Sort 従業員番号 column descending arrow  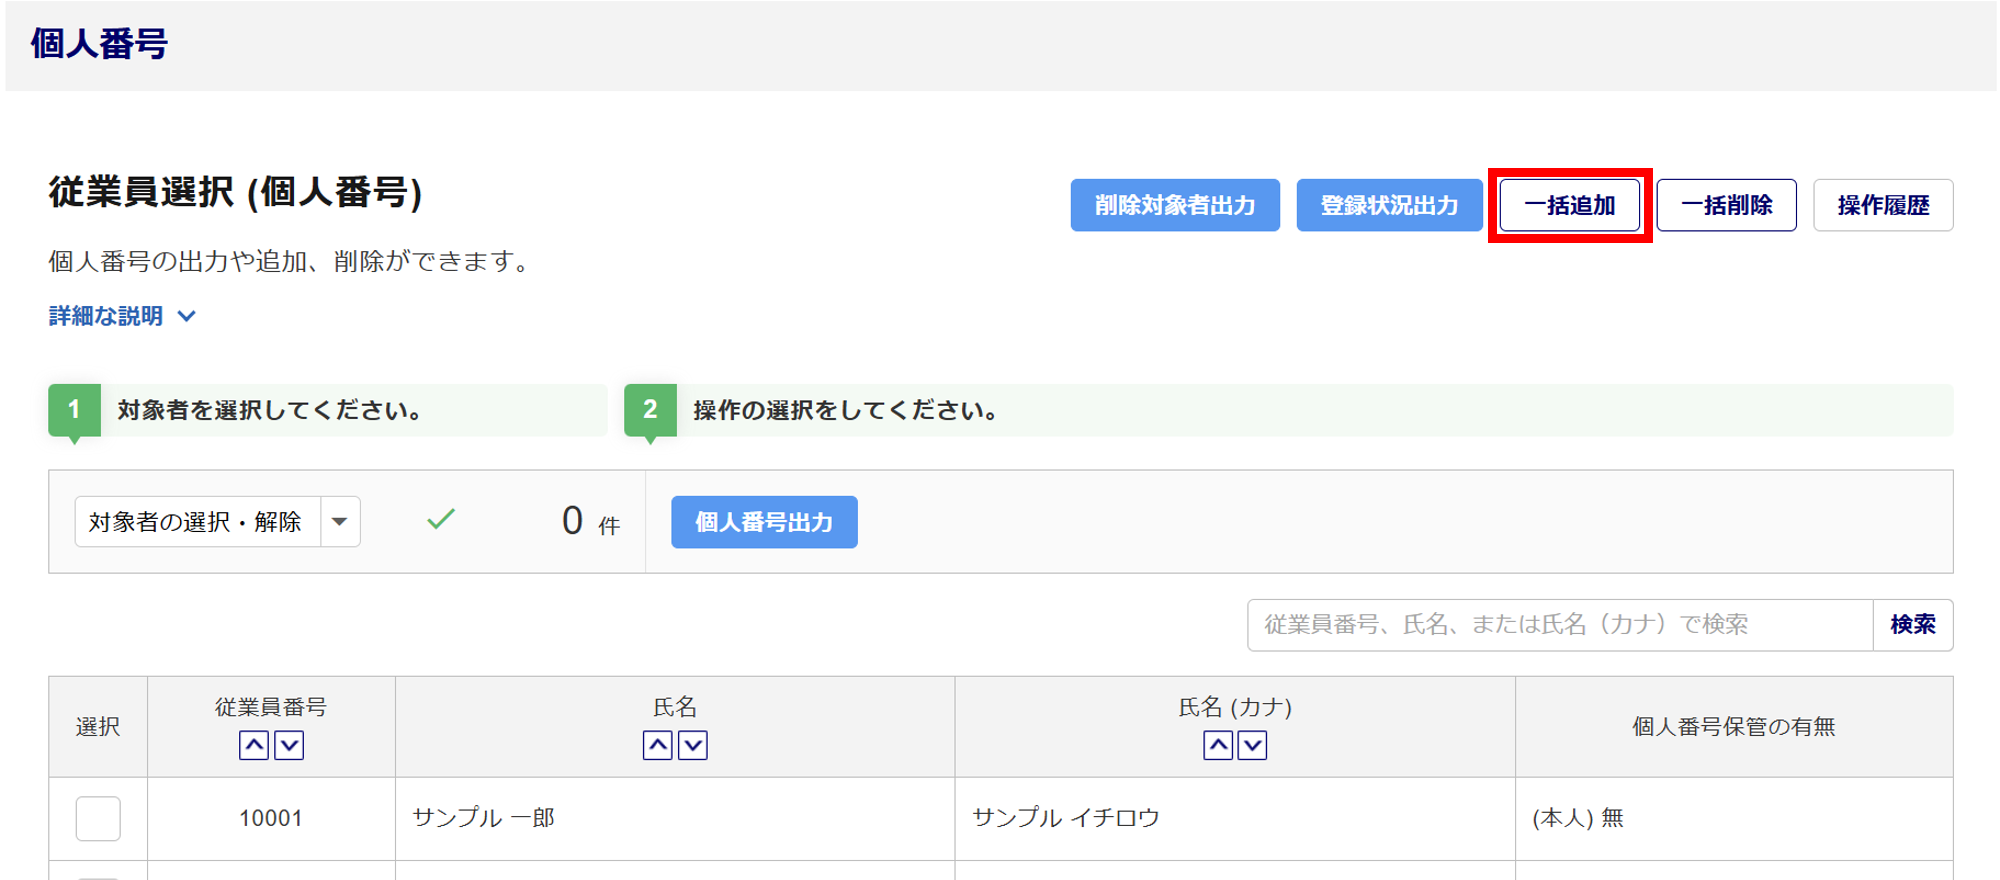(289, 745)
